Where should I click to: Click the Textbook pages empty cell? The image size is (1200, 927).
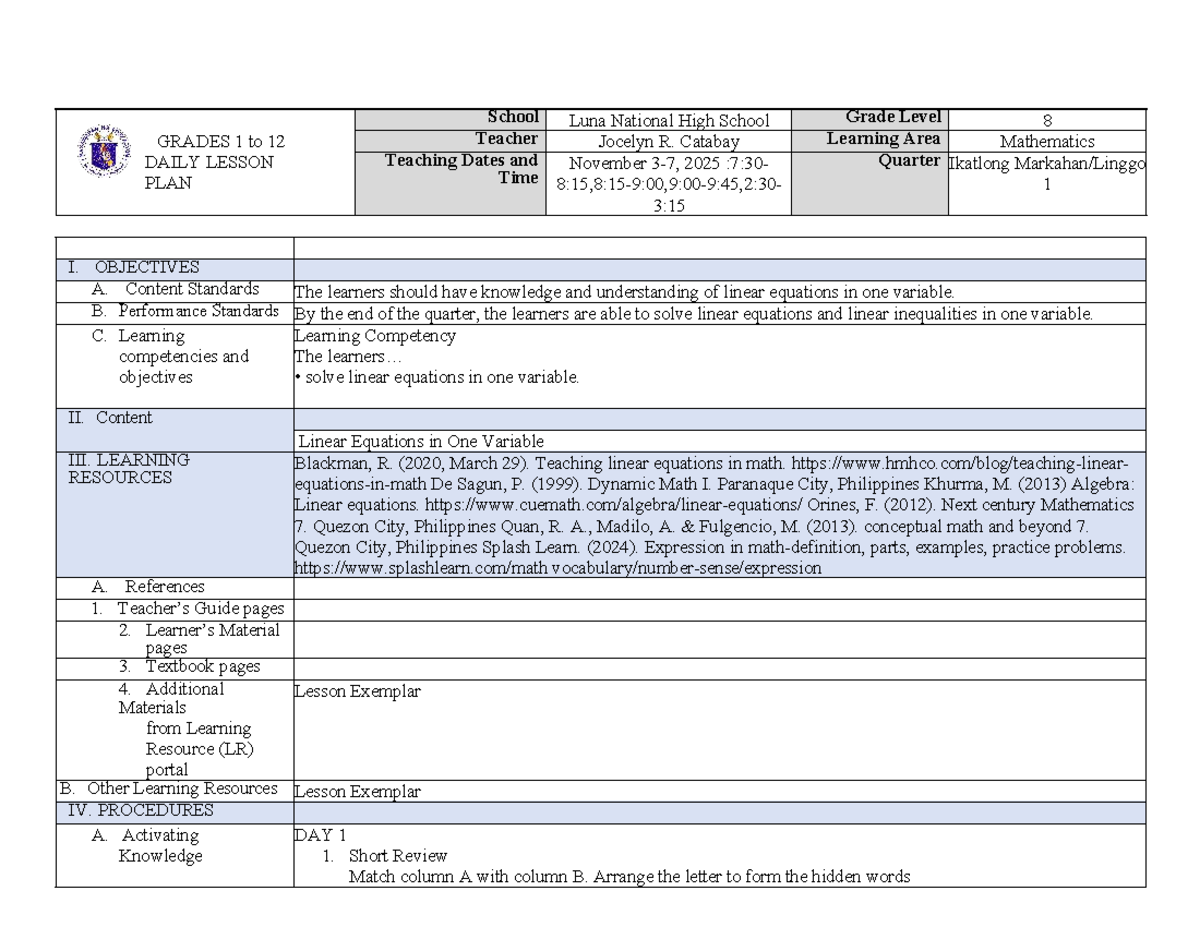[x=718, y=668]
